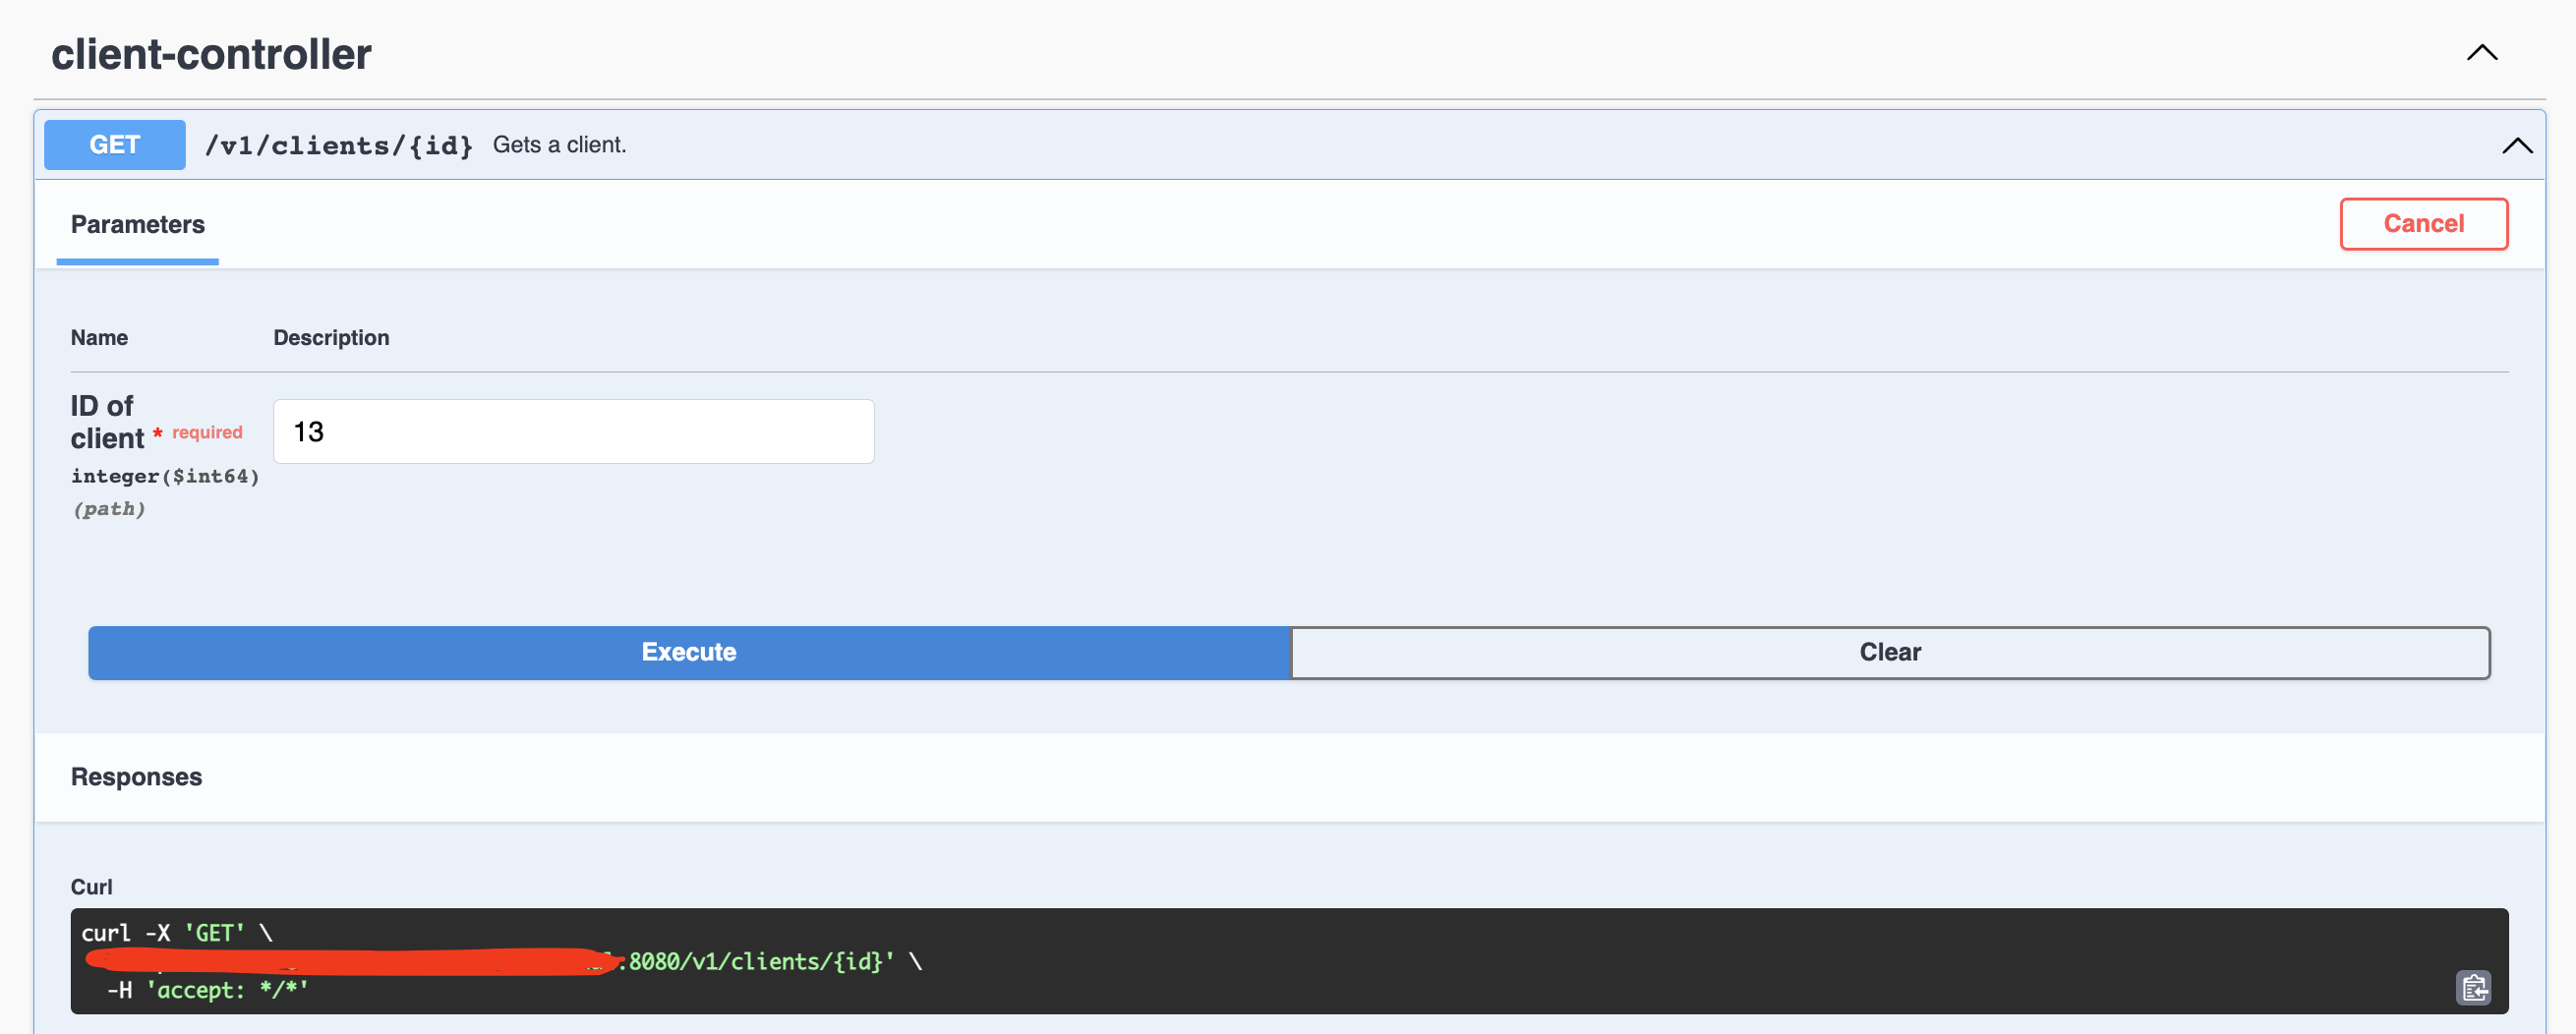Click the 'Gets a client.' summary text
The height and width of the screenshot is (1034, 2576).
[x=559, y=145]
